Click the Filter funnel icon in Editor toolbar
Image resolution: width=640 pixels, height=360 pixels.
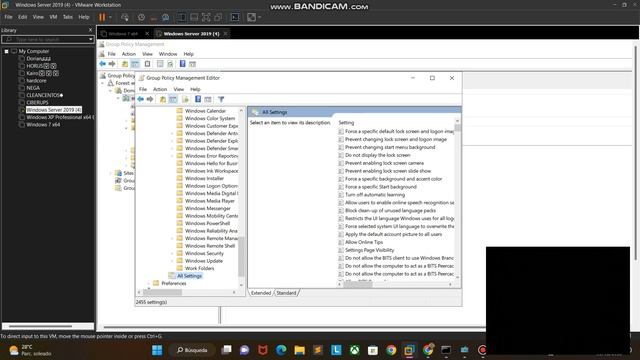pos(221,99)
